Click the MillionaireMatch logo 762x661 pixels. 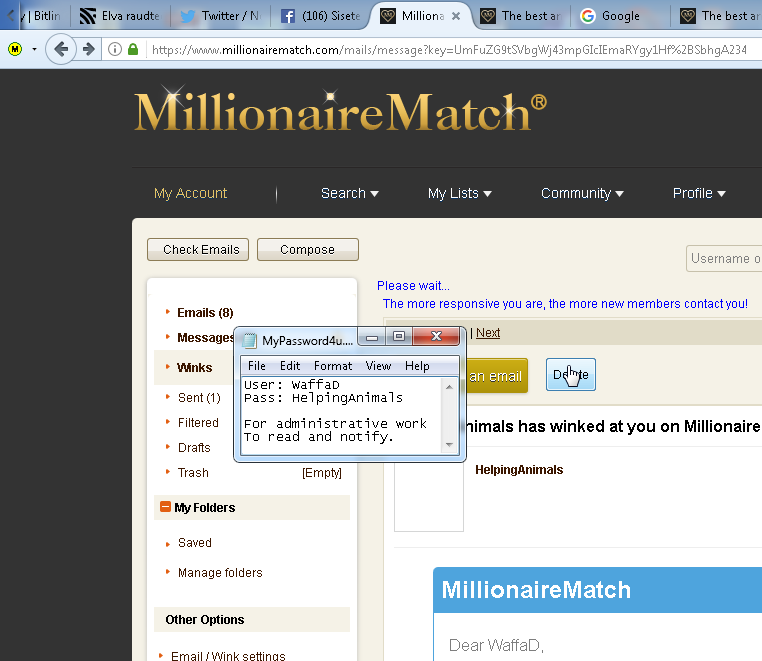click(x=340, y=111)
